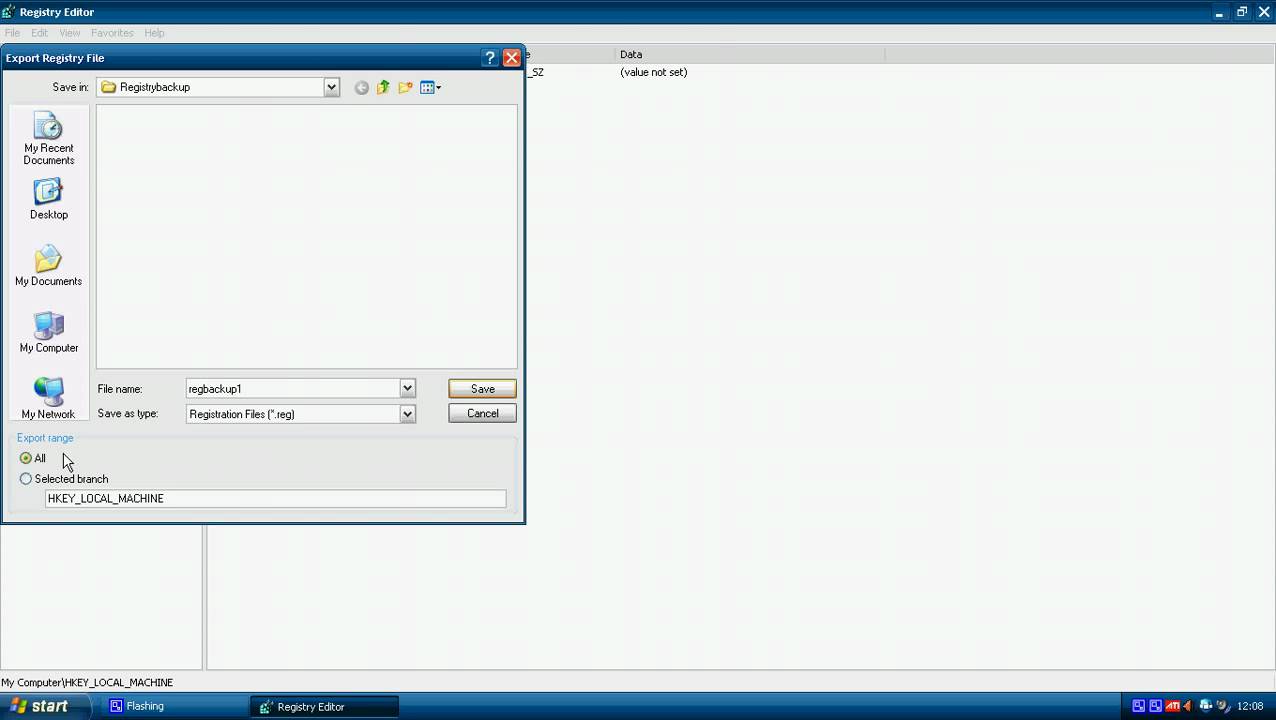This screenshot has height=720, width=1276.
Task: Select the Selected branch option
Action: pos(64,479)
